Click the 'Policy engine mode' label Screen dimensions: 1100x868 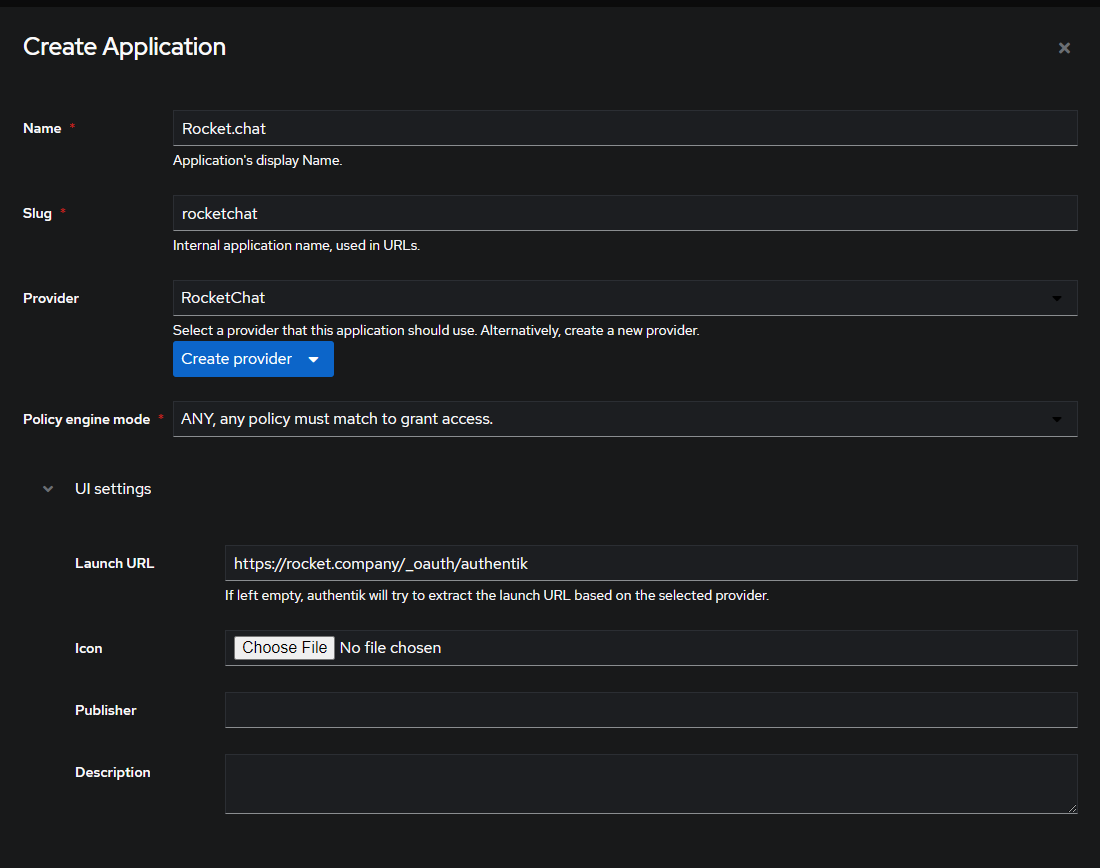tap(86, 420)
